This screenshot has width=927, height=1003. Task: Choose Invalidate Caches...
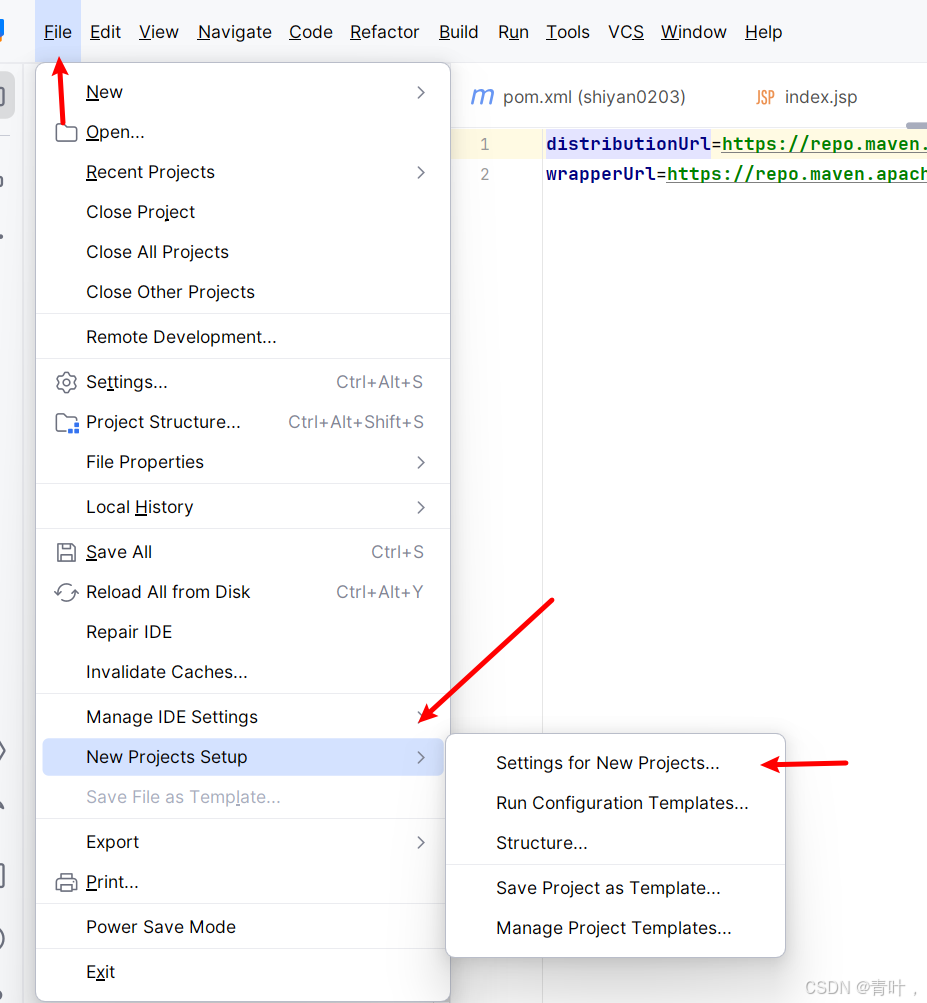(x=242, y=672)
